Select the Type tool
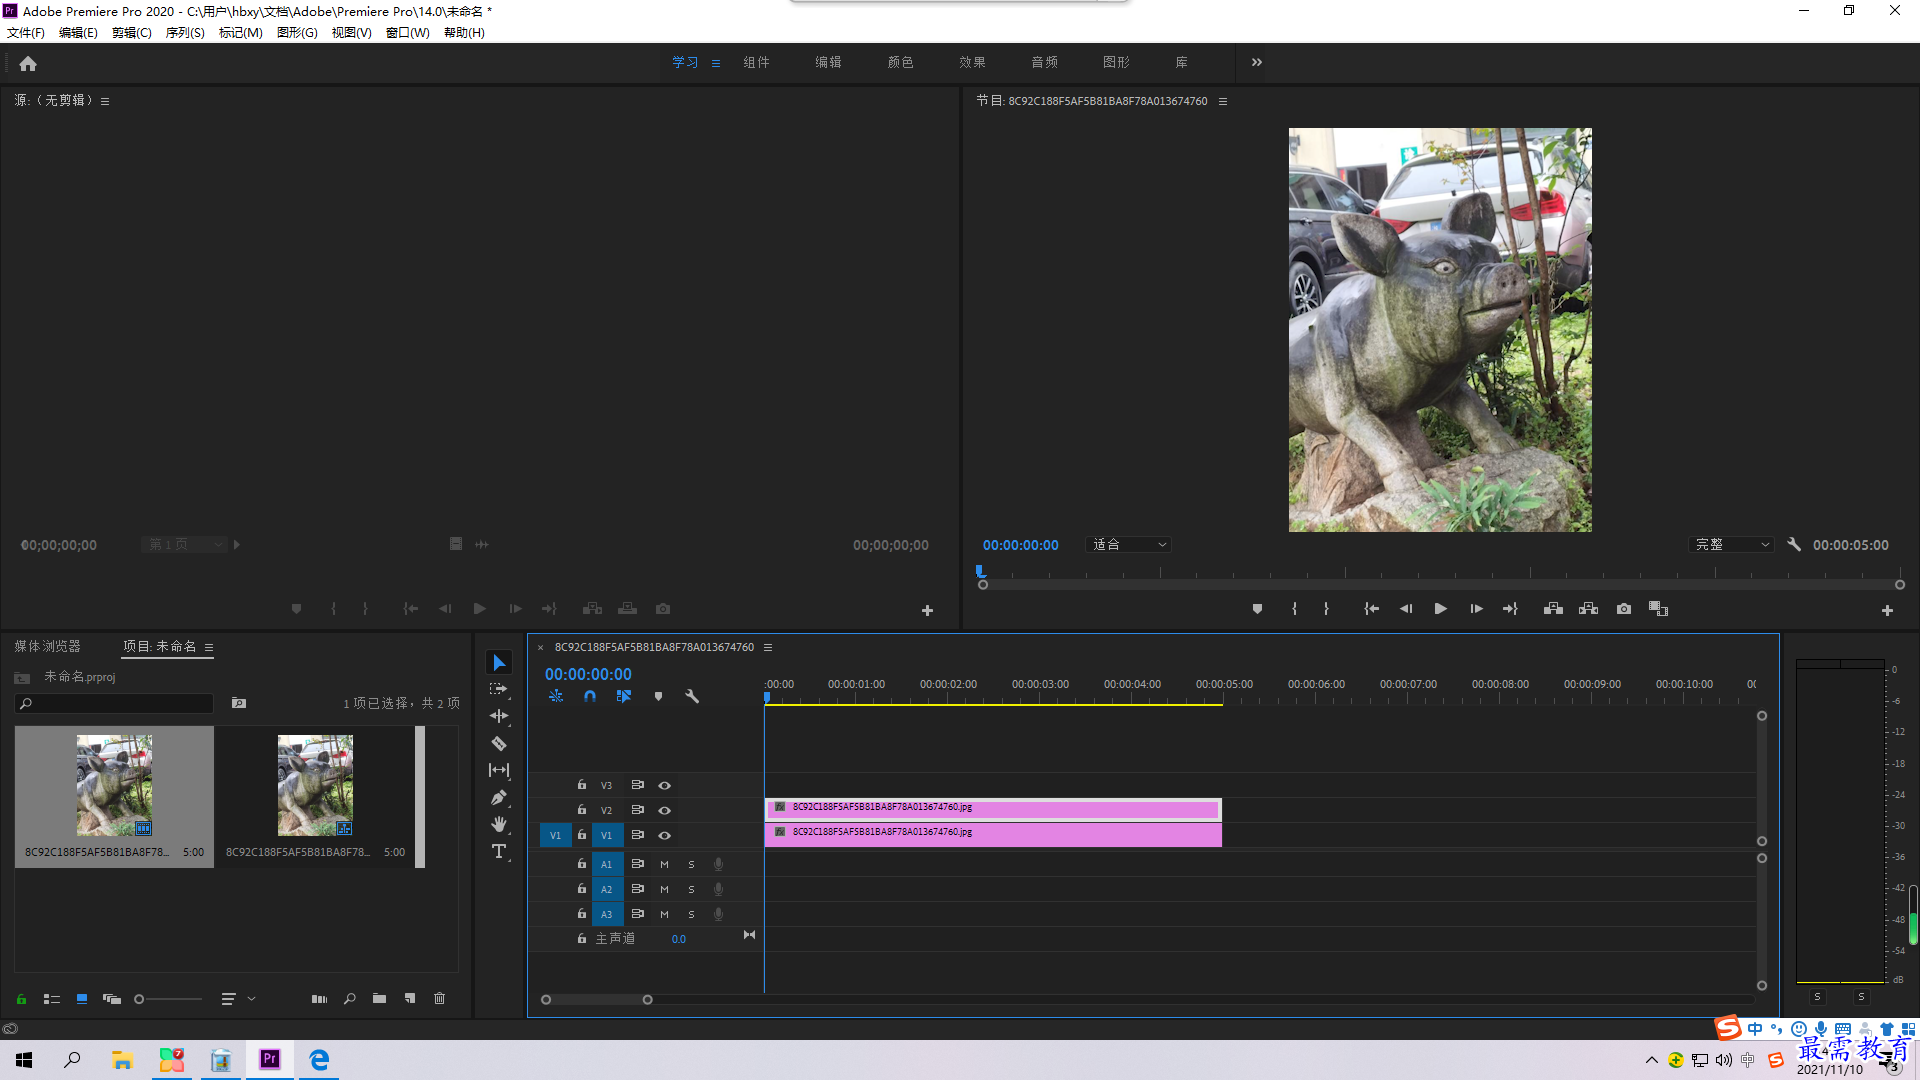 click(x=499, y=851)
